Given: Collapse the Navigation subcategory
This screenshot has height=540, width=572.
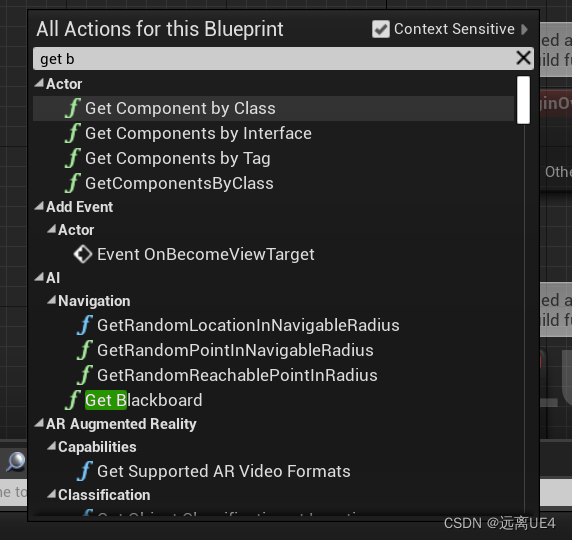Looking at the screenshot, I should (x=51, y=300).
